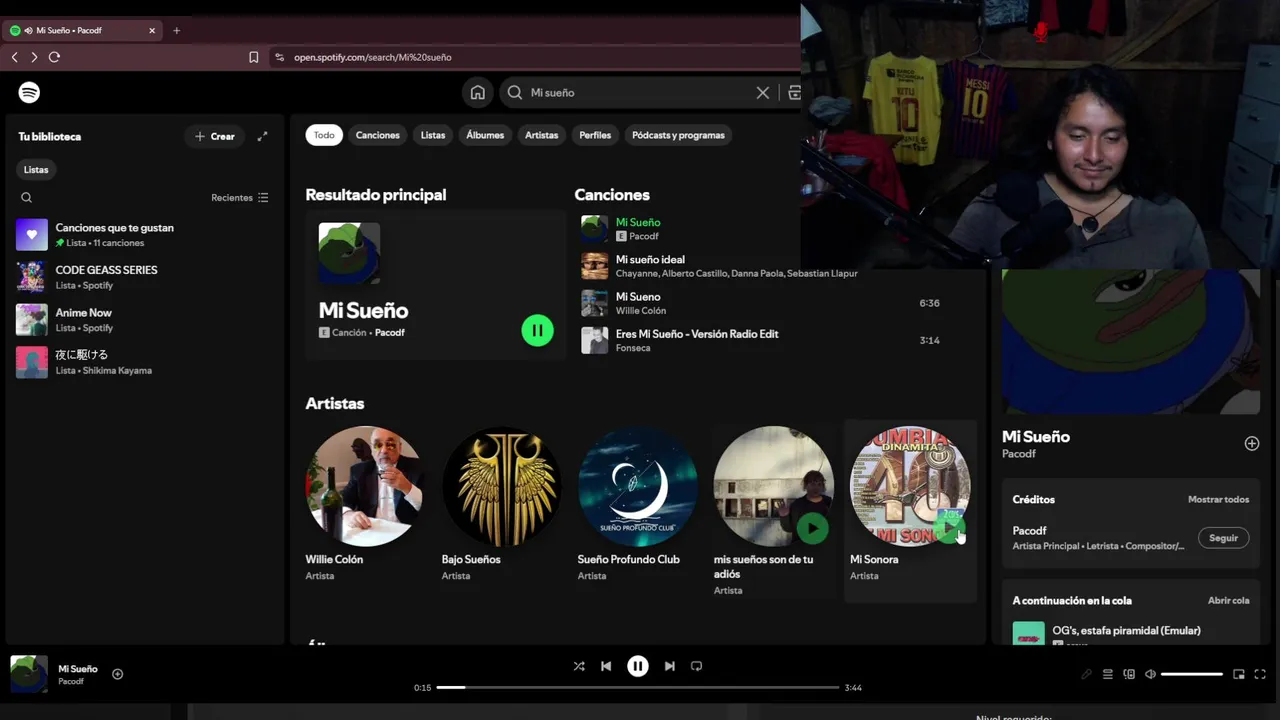The width and height of the screenshot is (1280, 720).
Task: Open the Spotify logo home link
Action: pos(29,92)
